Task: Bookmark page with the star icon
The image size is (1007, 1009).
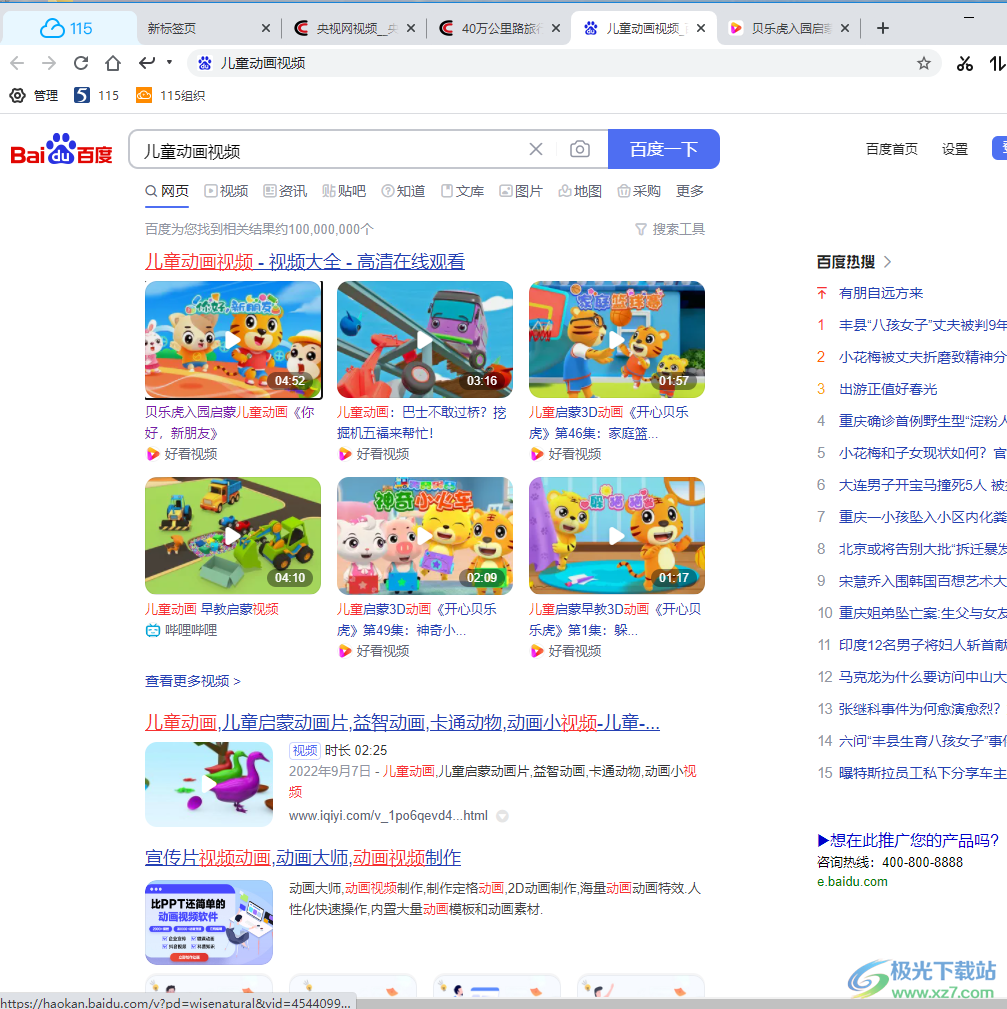Action: click(924, 63)
